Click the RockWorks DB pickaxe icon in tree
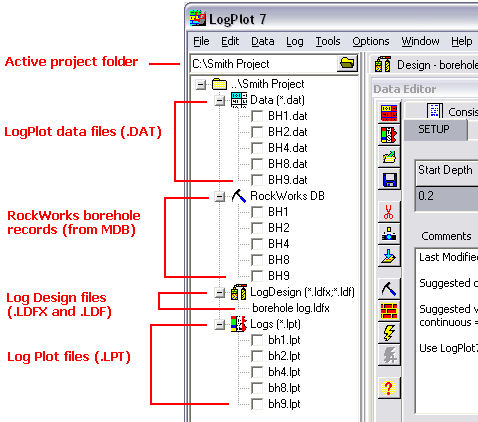The image size is (478, 422). (x=239, y=196)
